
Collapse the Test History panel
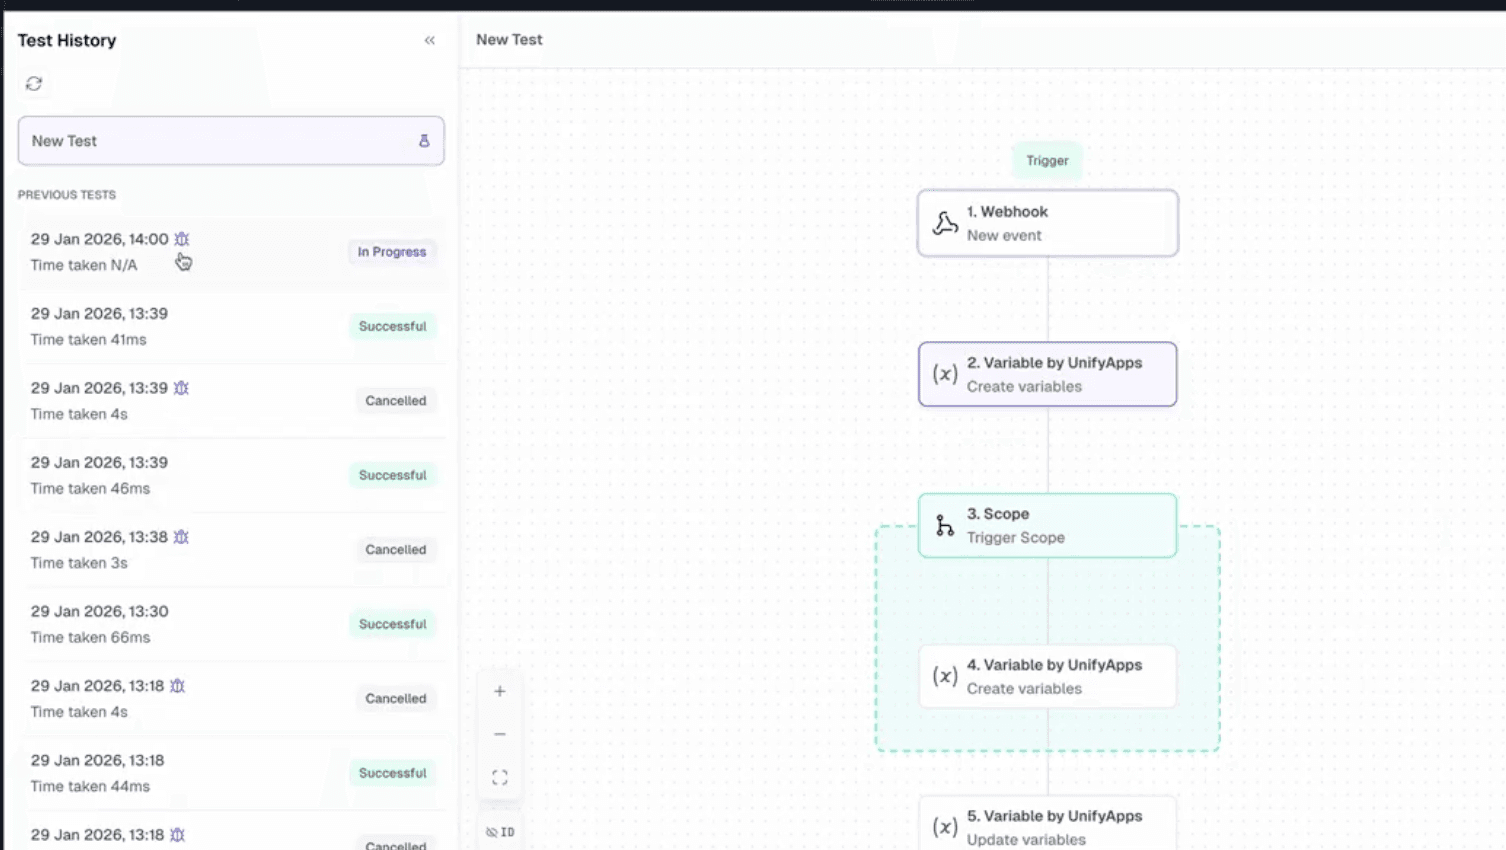pos(430,41)
